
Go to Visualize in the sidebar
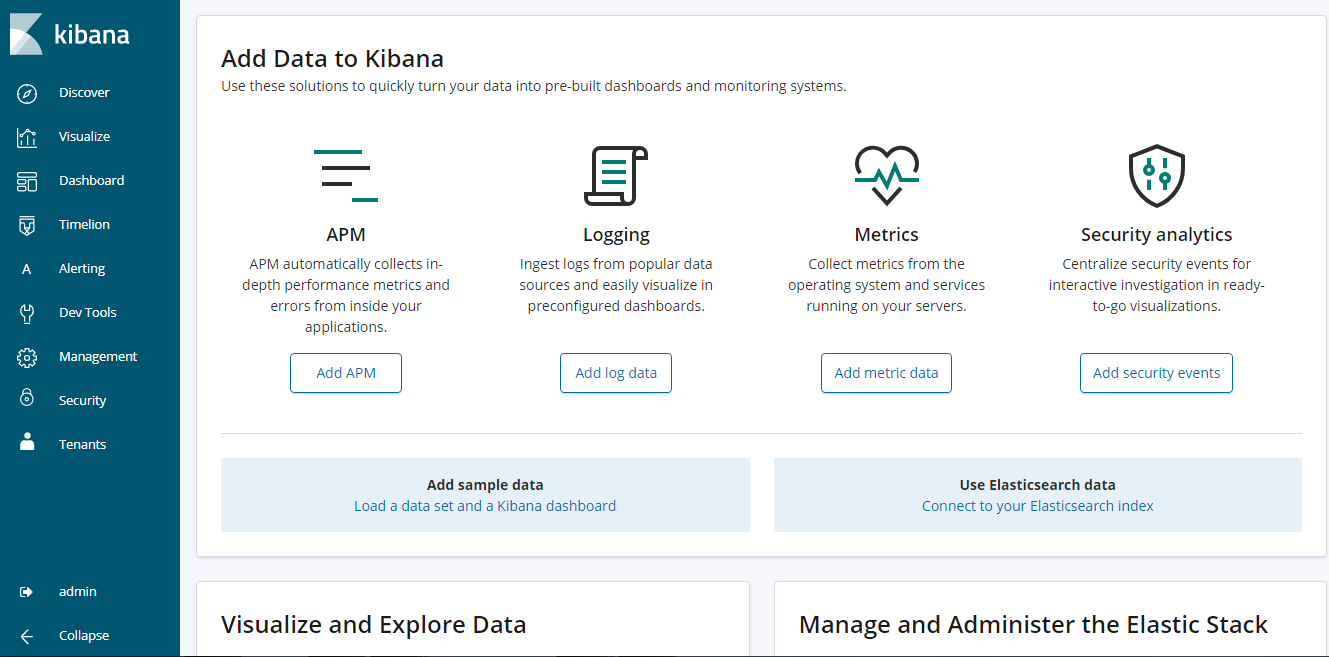(x=84, y=137)
